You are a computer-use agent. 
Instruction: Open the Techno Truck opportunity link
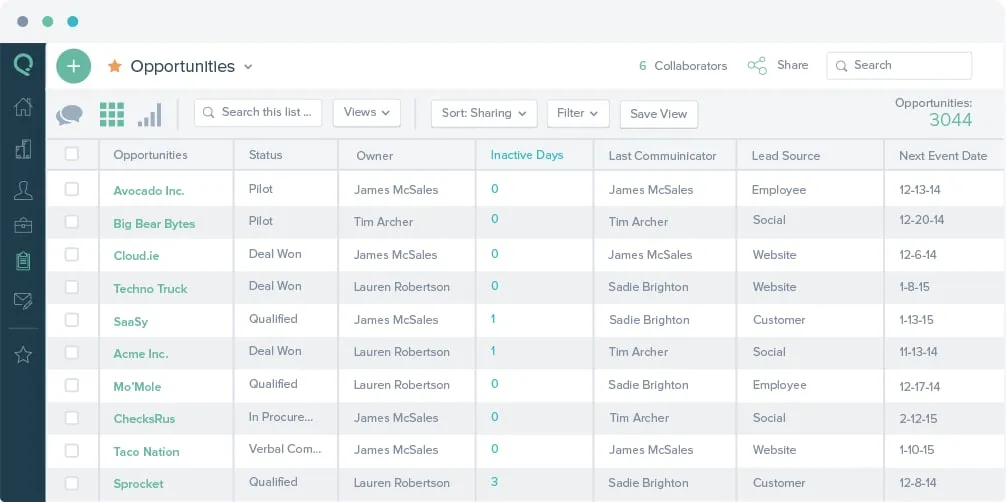point(150,289)
